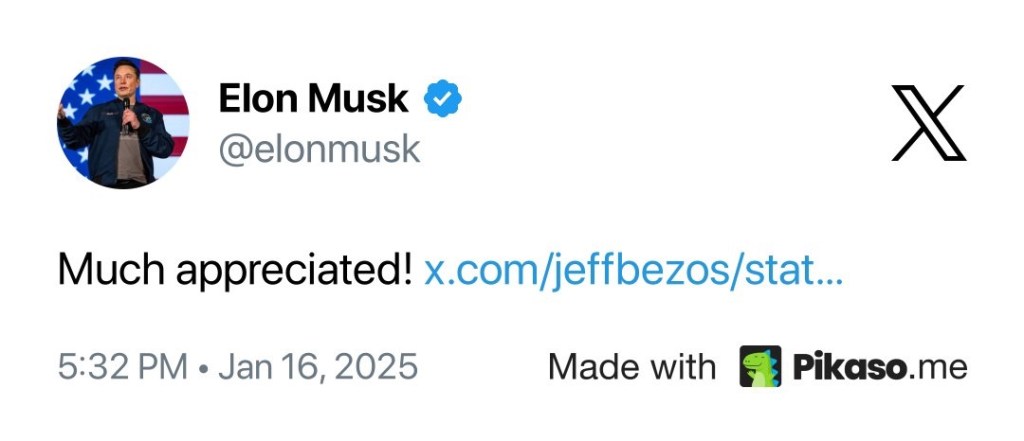Click the X logo

[x=927, y=123]
